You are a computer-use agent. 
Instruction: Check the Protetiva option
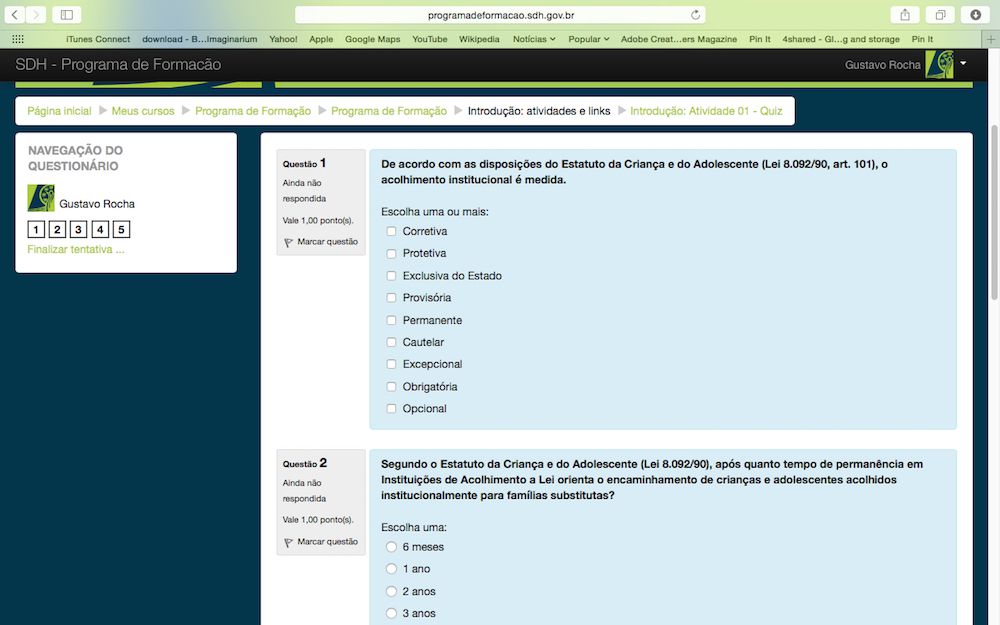pyautogui.click(x=392, y=254)
